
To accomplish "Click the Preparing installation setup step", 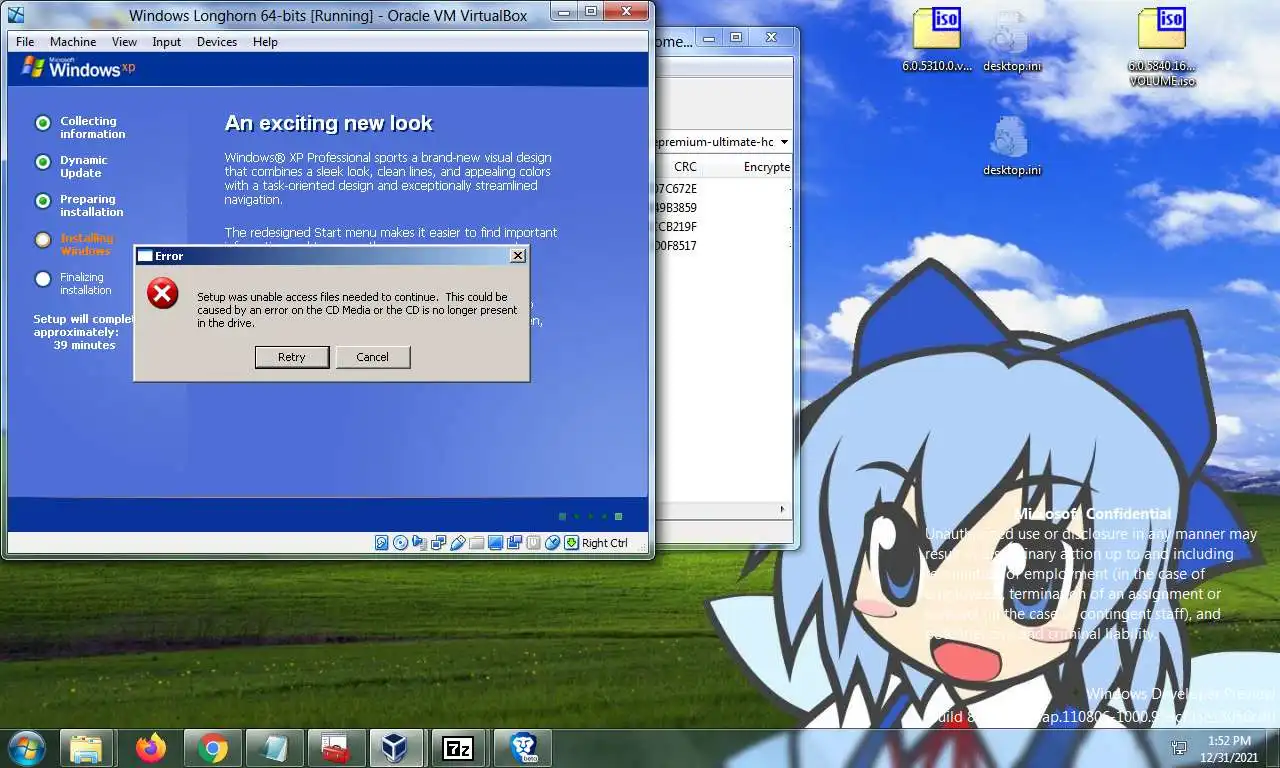I will click(80, 205).
